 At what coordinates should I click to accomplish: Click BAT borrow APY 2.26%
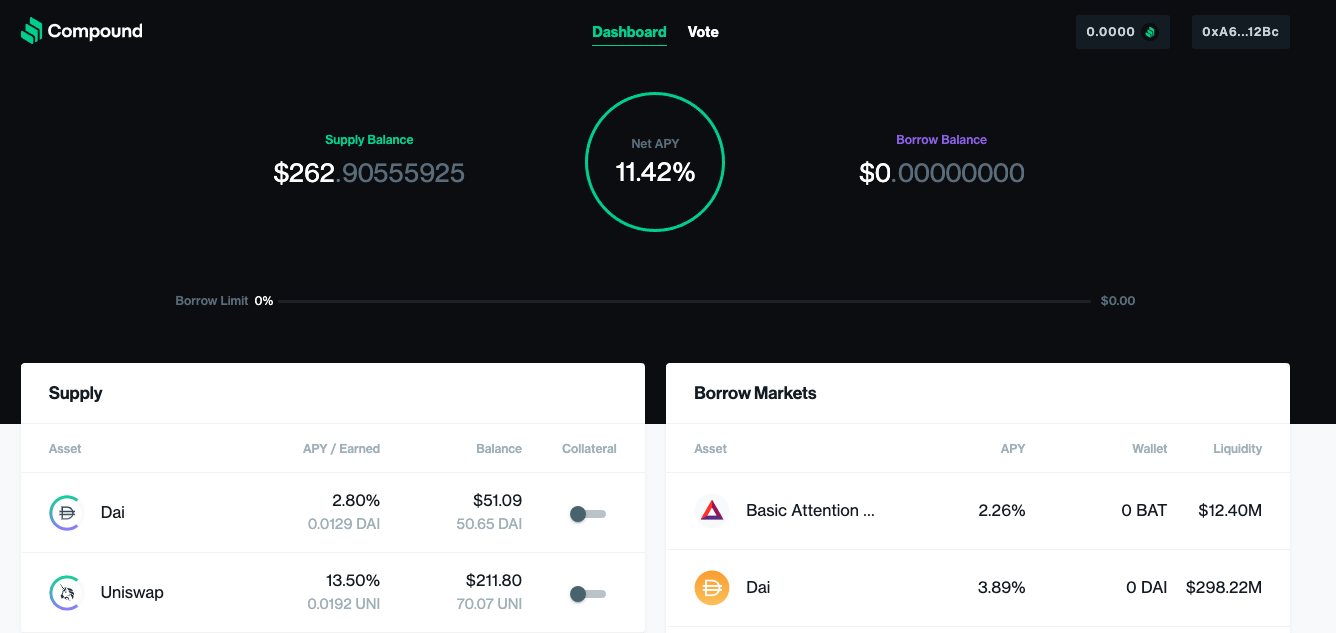click(x=1002, y=510)
